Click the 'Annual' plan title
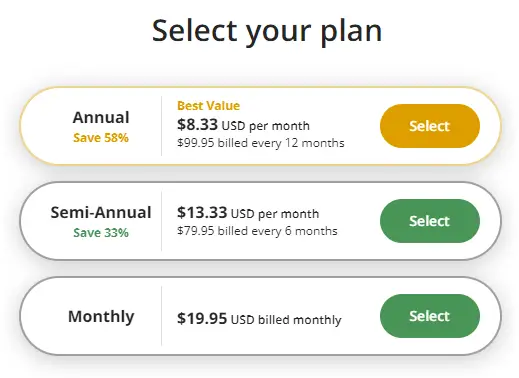519x378 pixels. pos(101,117)
